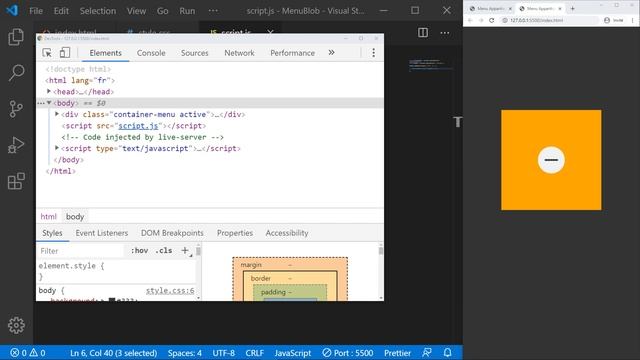Go forward in the Chrome window
Screen dimensions: 640x360
pos(481,20)
